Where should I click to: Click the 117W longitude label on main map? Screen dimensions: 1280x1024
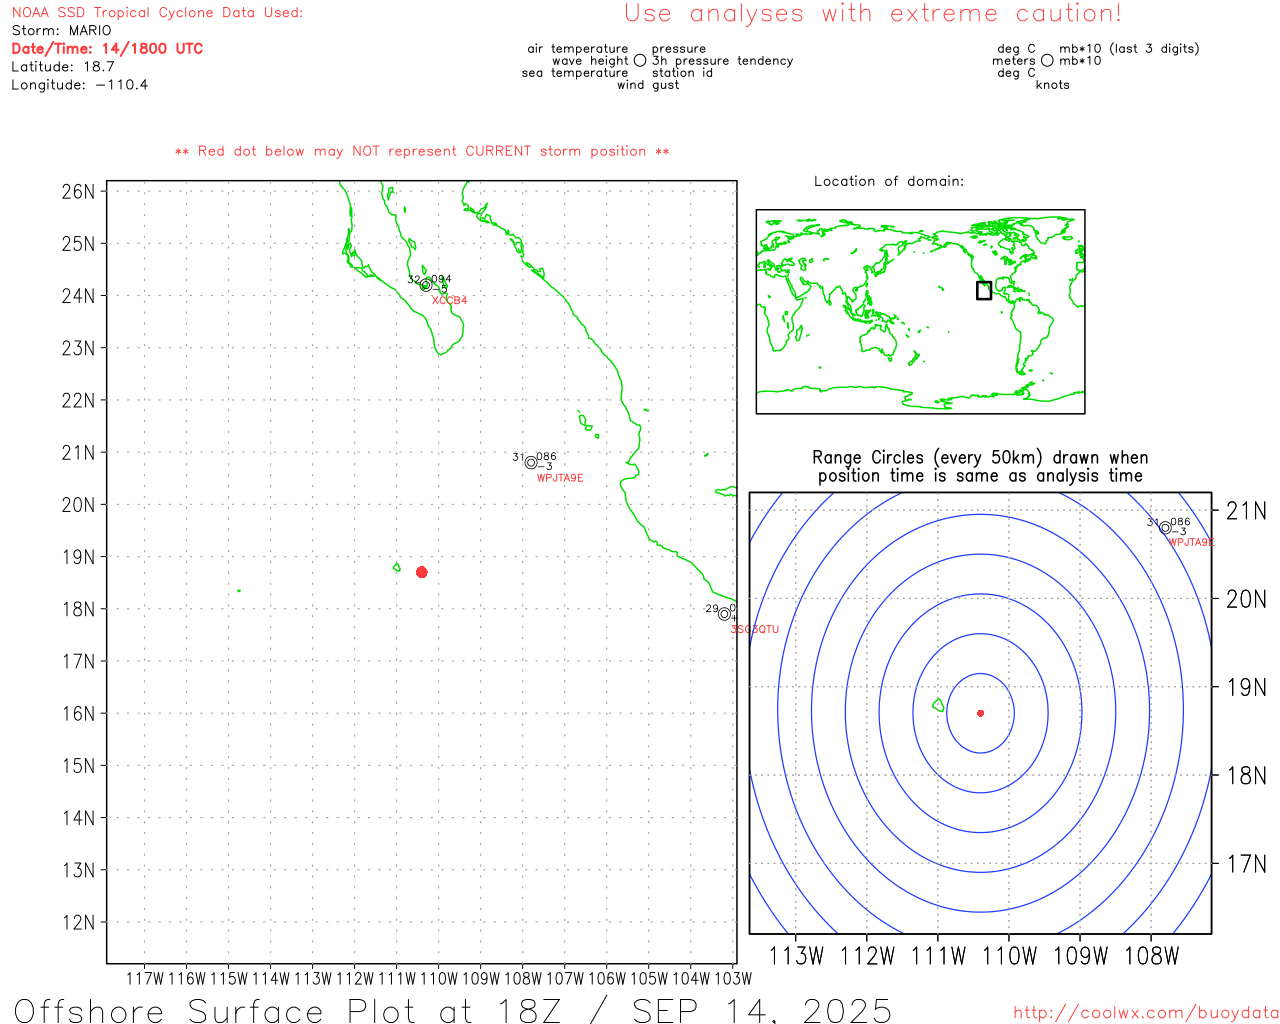[145, 978]
